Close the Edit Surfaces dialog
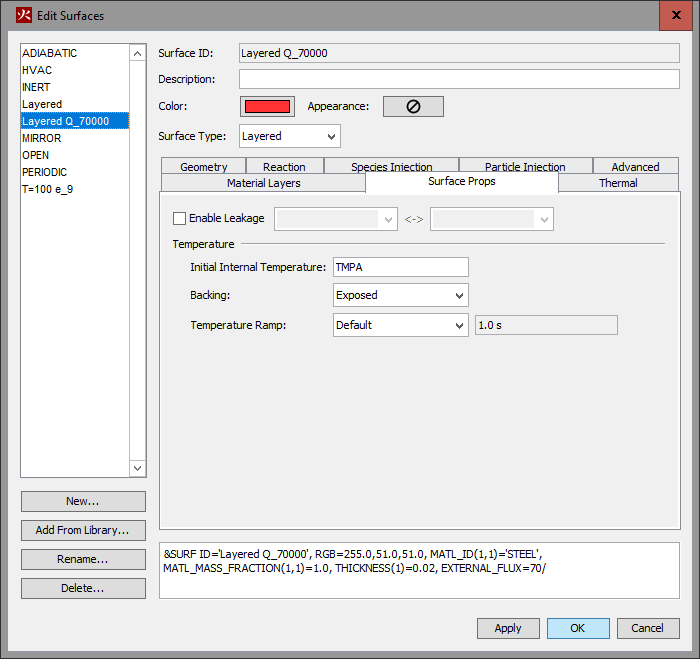This screenshot has width=700, height=659. click(x=676, y=15)
